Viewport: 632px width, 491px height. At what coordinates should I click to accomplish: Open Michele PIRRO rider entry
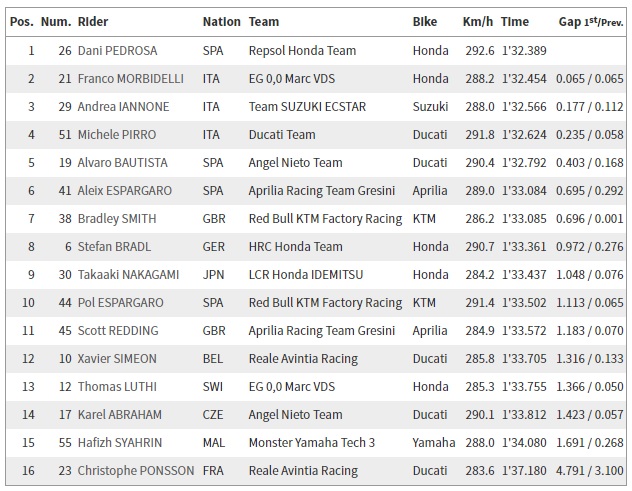pos(117,135)
